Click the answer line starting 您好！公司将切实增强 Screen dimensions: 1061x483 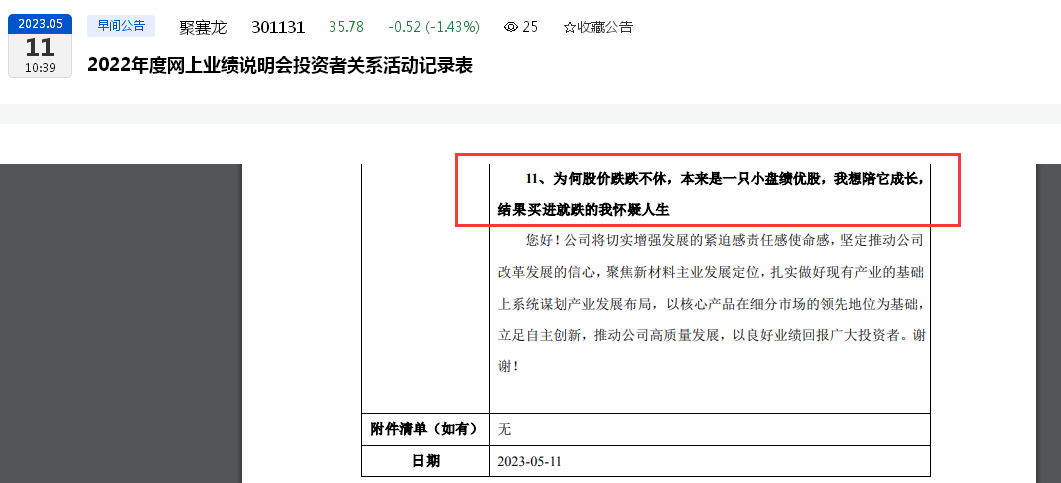coord(724,241)
